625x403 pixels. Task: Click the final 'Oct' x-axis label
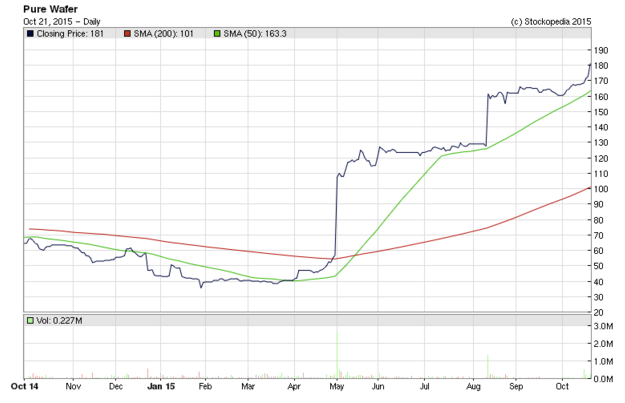point(562,386)
